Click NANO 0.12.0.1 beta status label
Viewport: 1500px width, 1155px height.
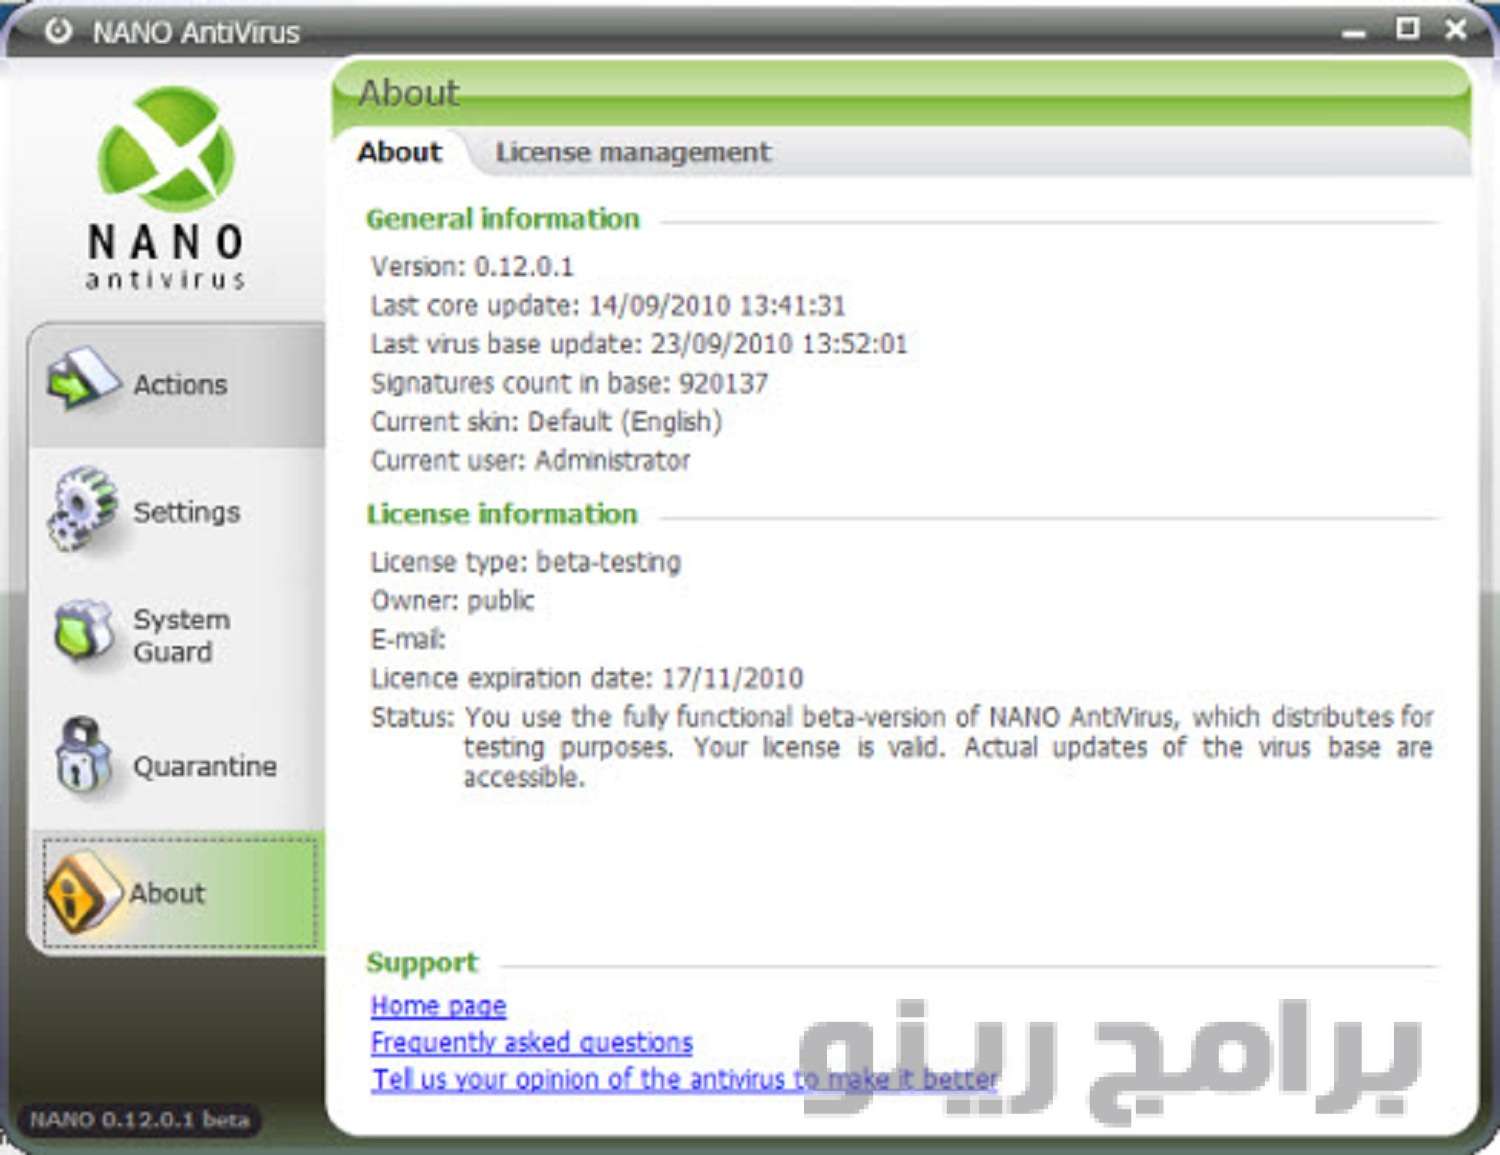(139, 1120)
